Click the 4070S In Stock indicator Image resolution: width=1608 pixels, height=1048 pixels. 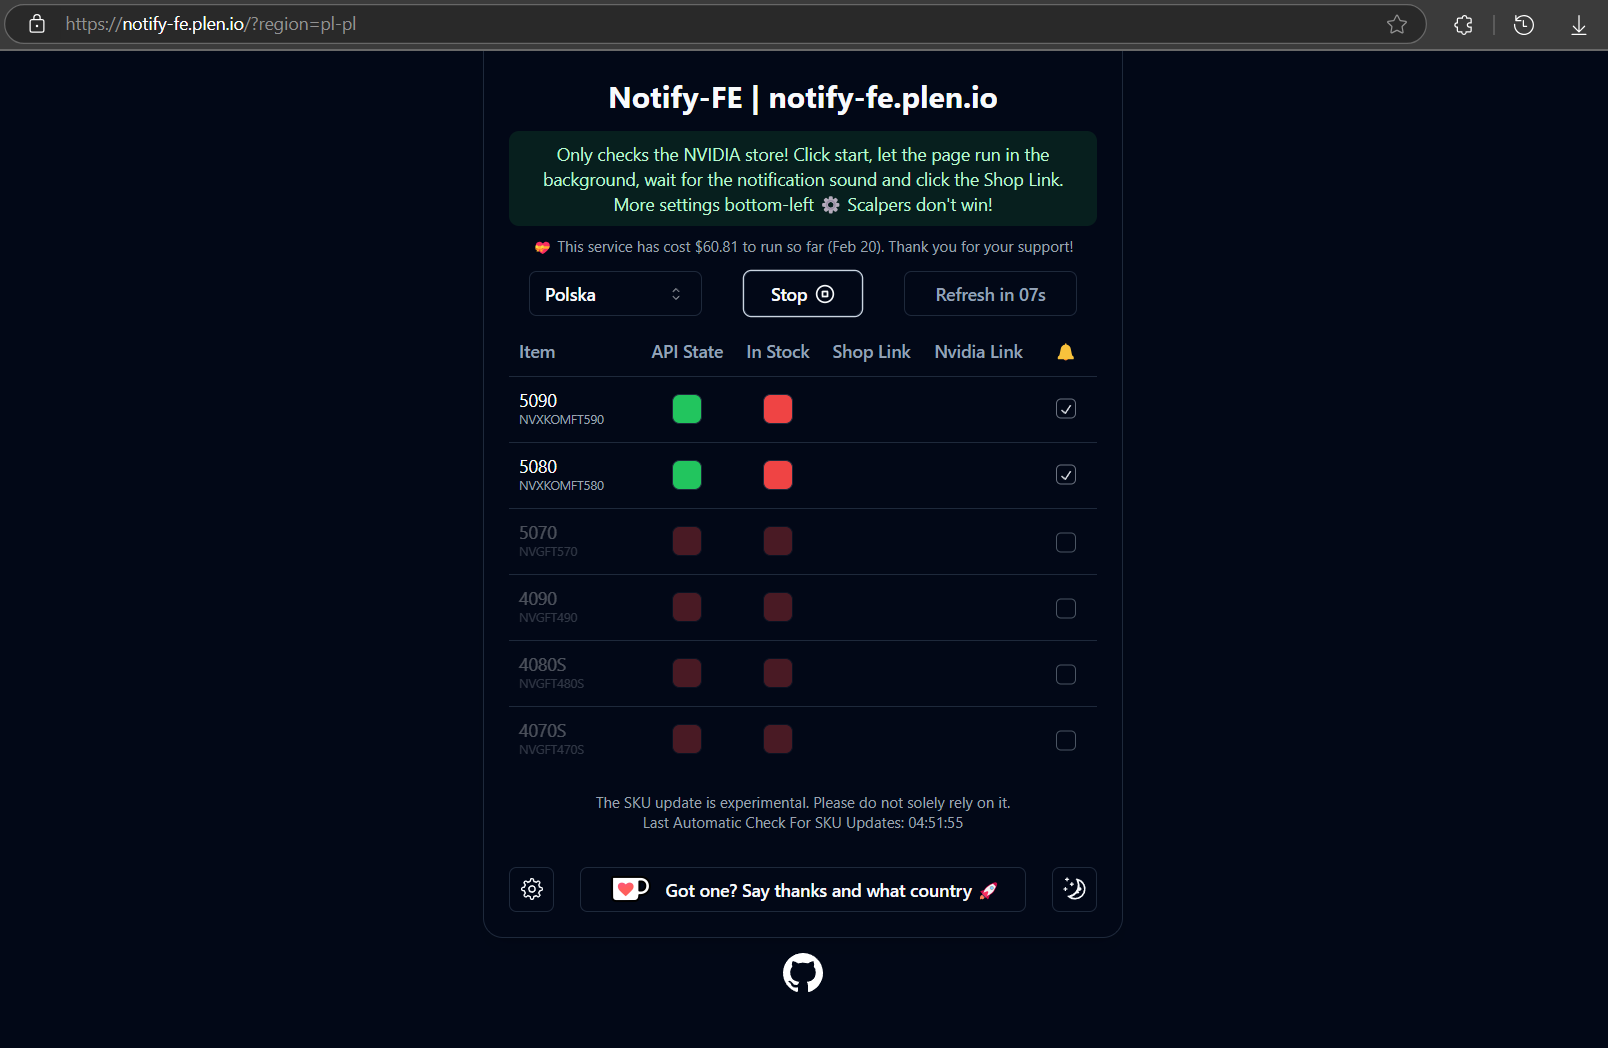(778, 739)
